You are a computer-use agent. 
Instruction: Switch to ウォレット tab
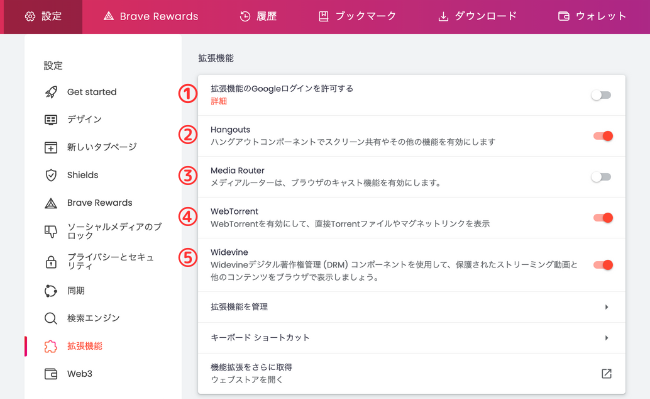click(x=592, y=17)
